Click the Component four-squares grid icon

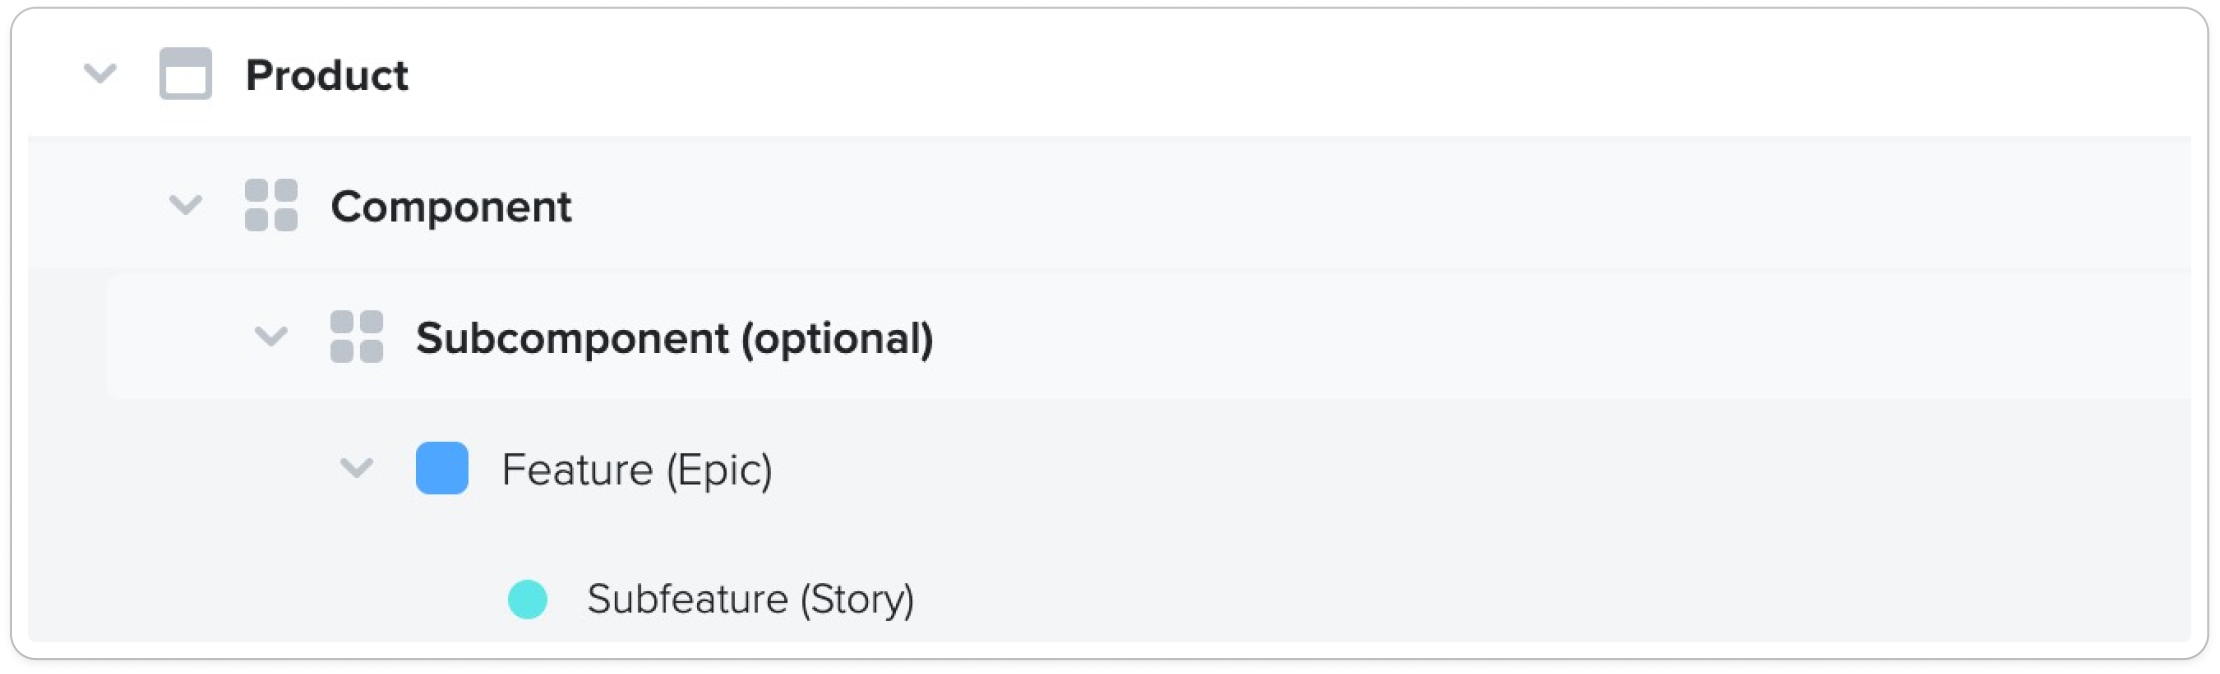[x=271, y=205]
